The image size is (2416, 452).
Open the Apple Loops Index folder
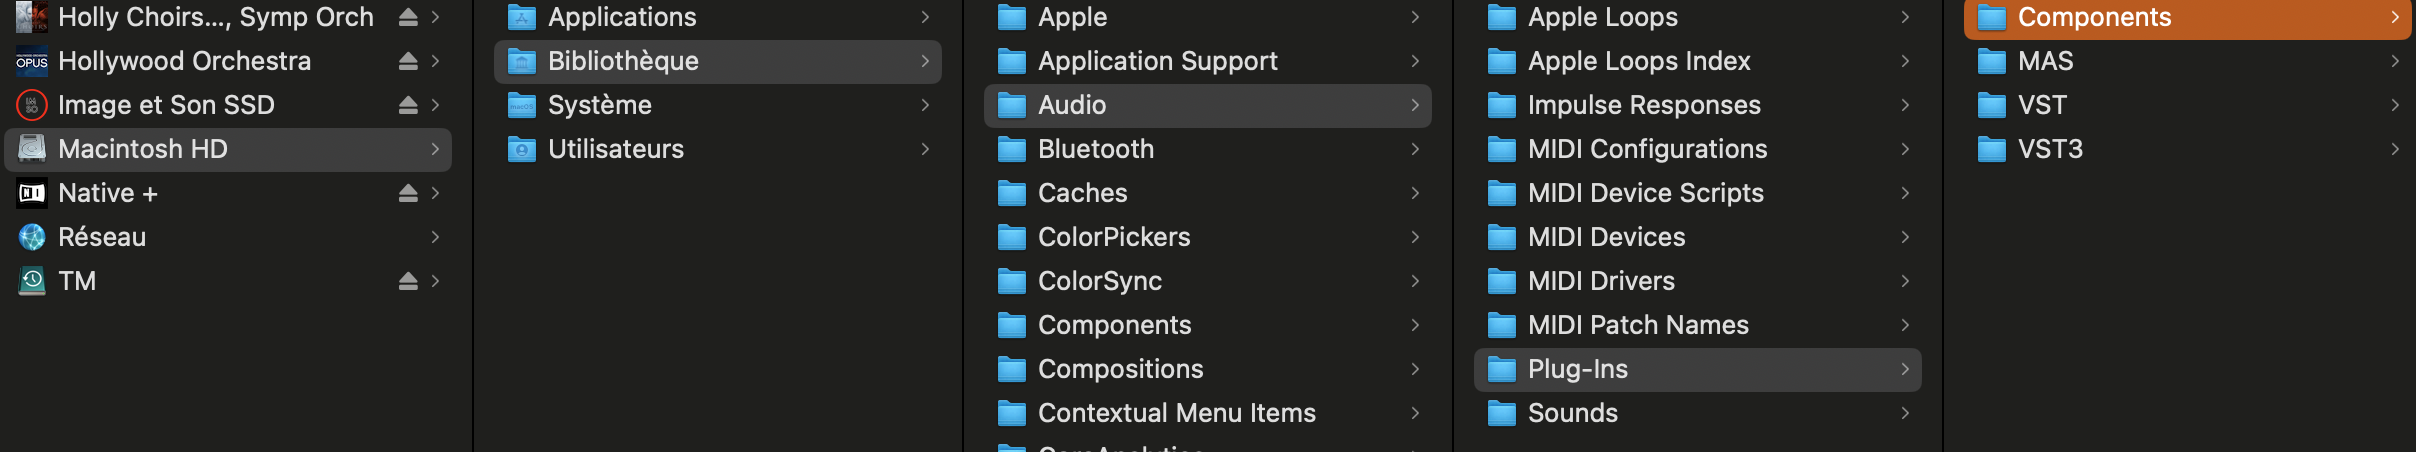click(x=1638, y=61)
